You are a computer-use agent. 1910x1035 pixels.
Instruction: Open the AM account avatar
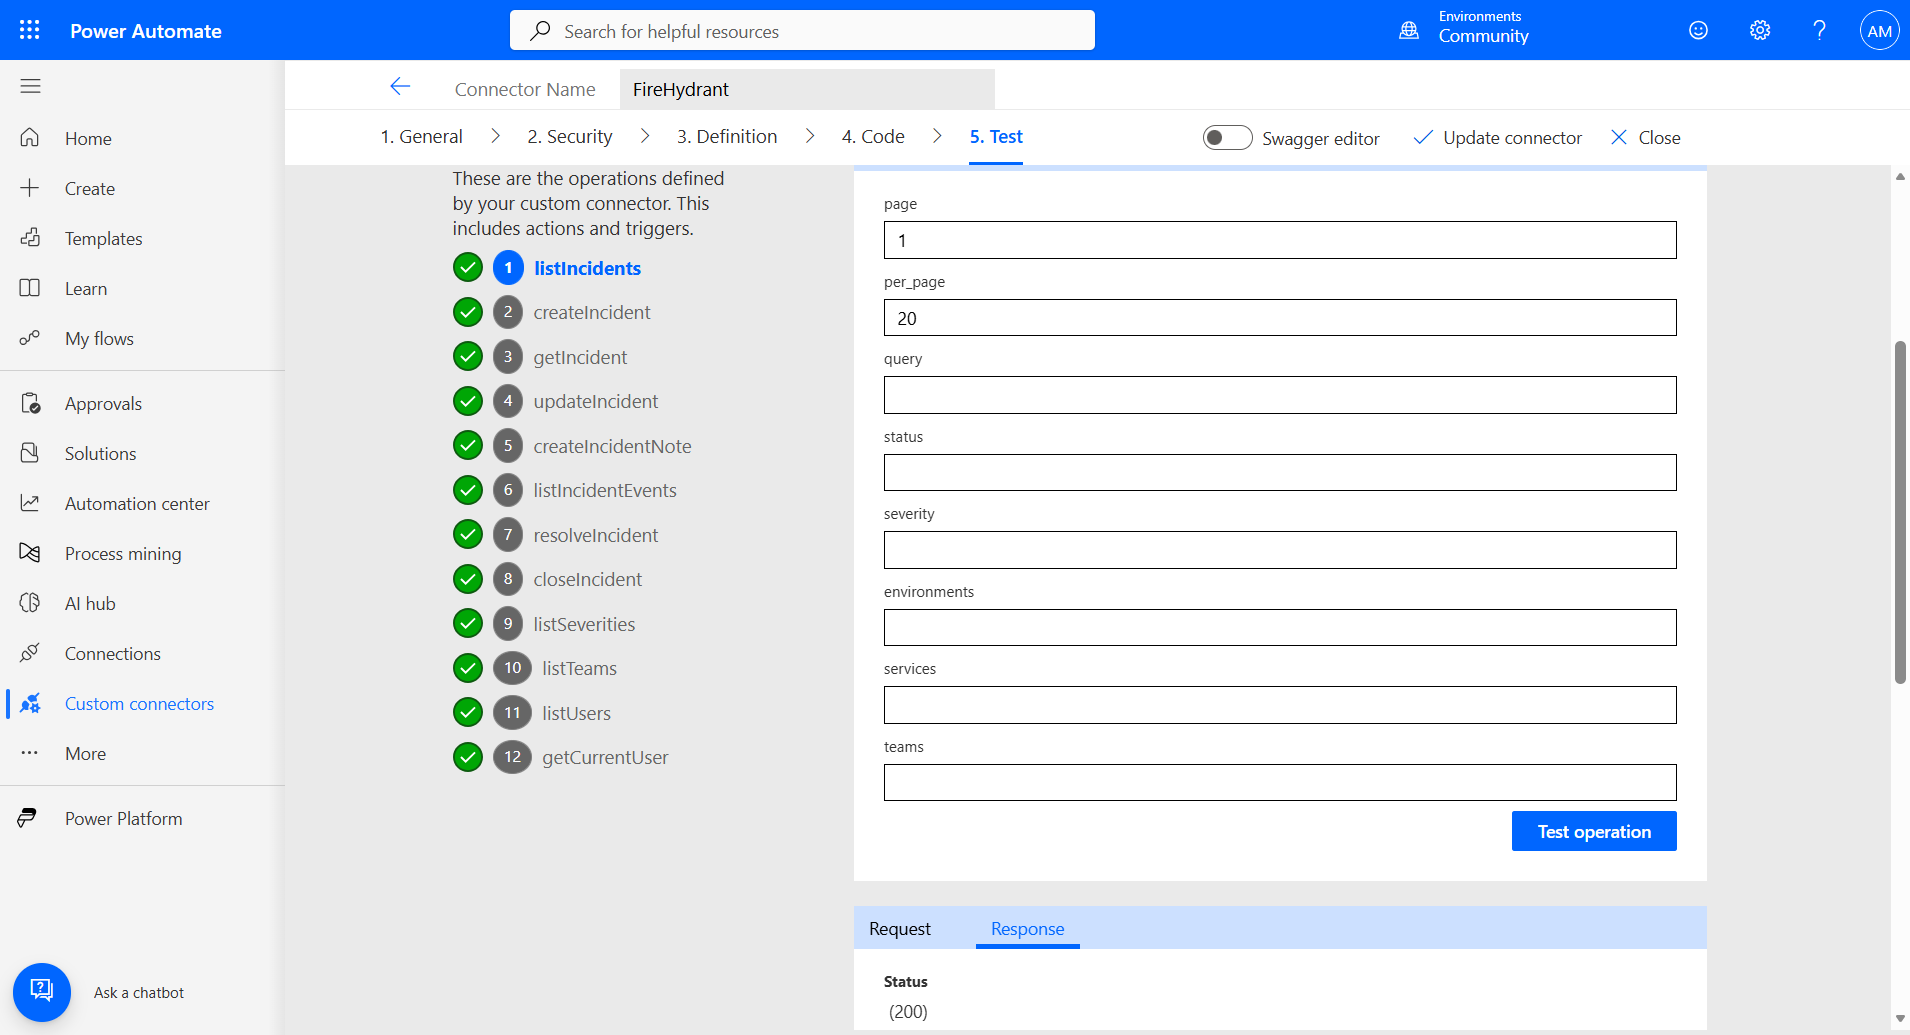click(x=1879, y=30)
